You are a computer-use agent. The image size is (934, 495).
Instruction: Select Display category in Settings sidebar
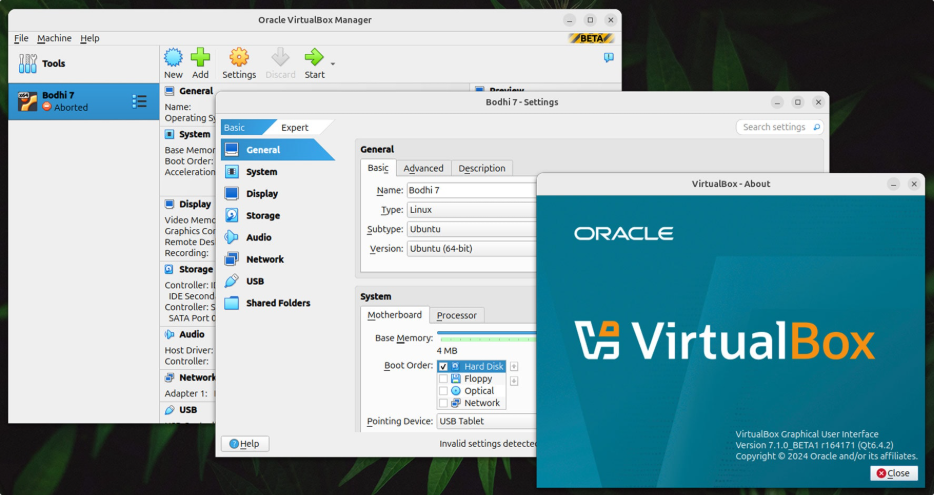pos(278,194)
